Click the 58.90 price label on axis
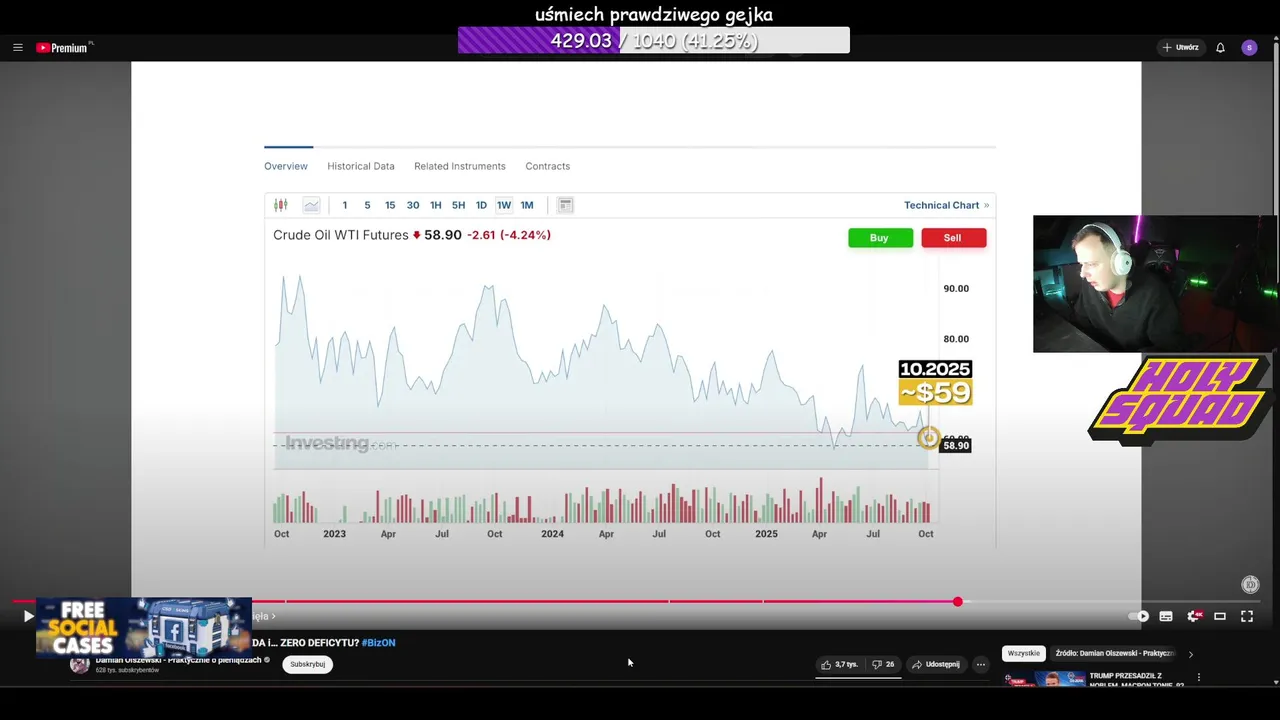 tap(956, 445)
